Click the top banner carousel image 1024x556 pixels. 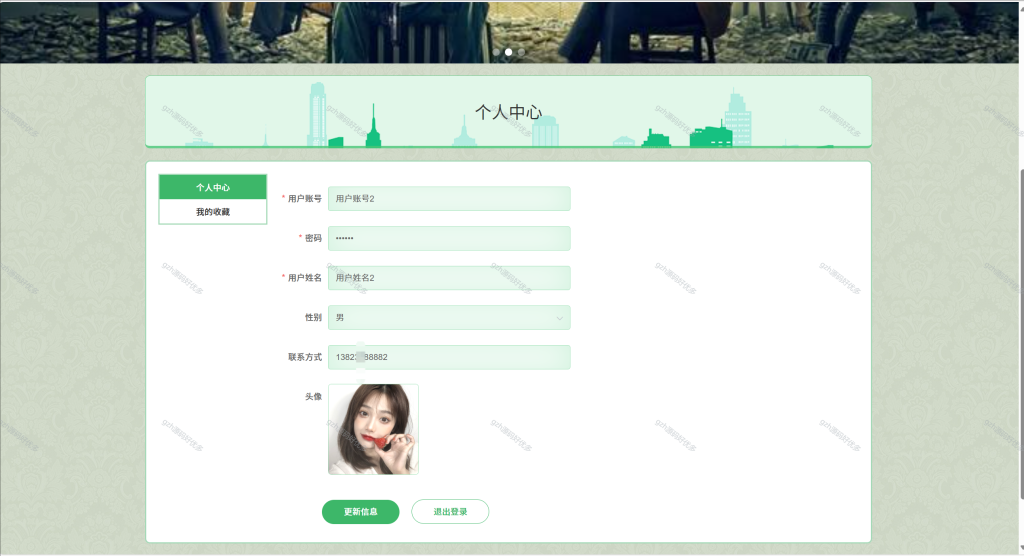tap(509, 31)
